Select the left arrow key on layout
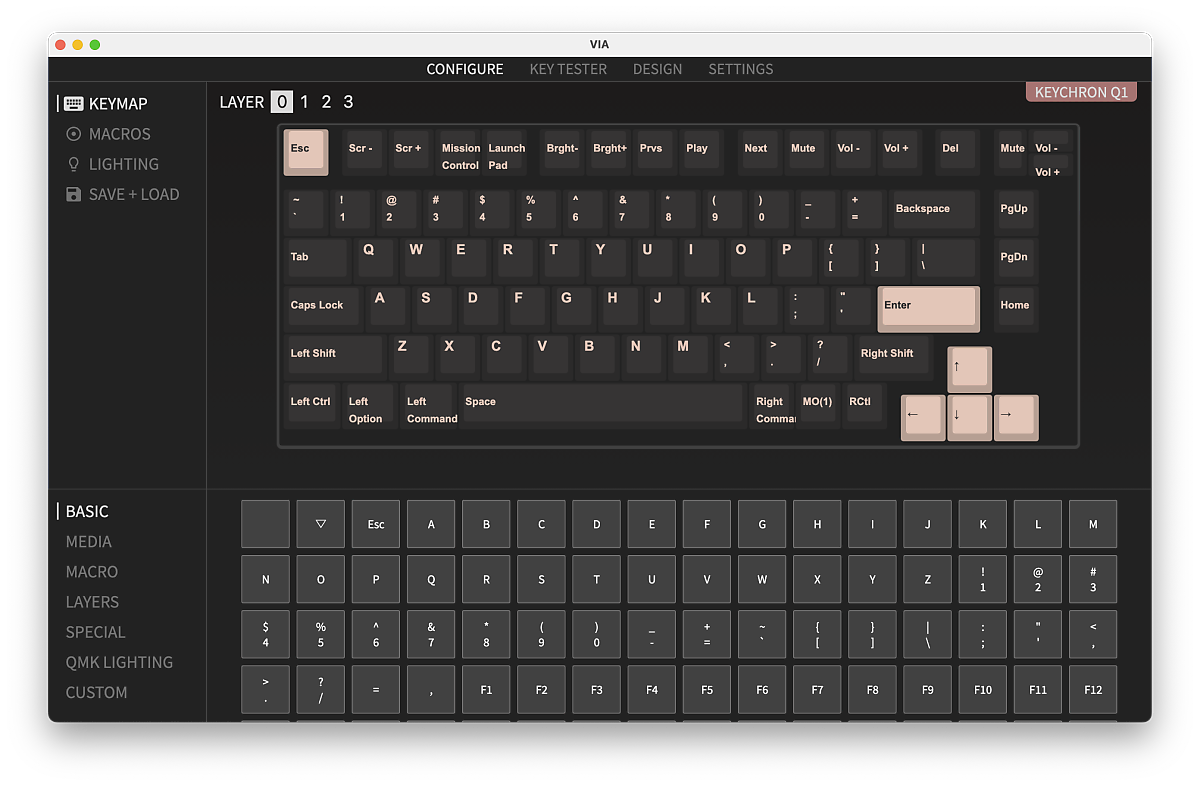Viewport: 1200px width, 786px height. tap(923, 418)
